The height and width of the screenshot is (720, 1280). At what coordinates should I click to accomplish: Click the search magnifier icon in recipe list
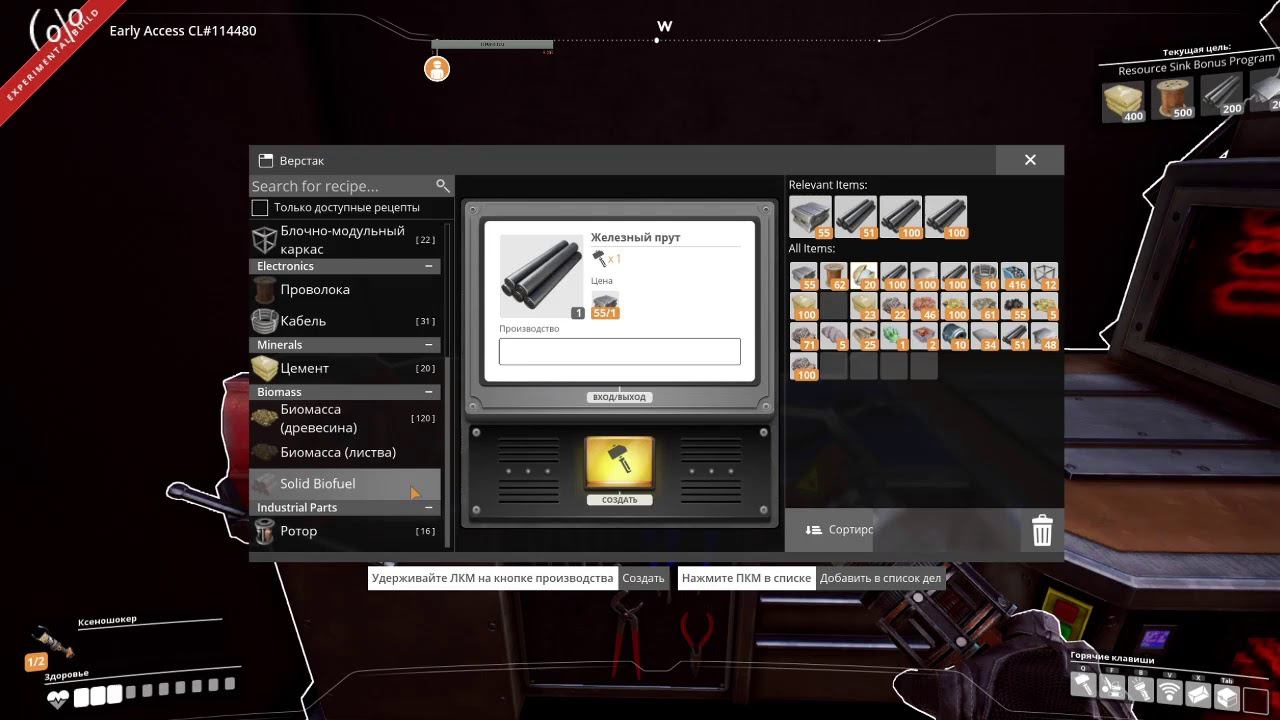[443, 186]
